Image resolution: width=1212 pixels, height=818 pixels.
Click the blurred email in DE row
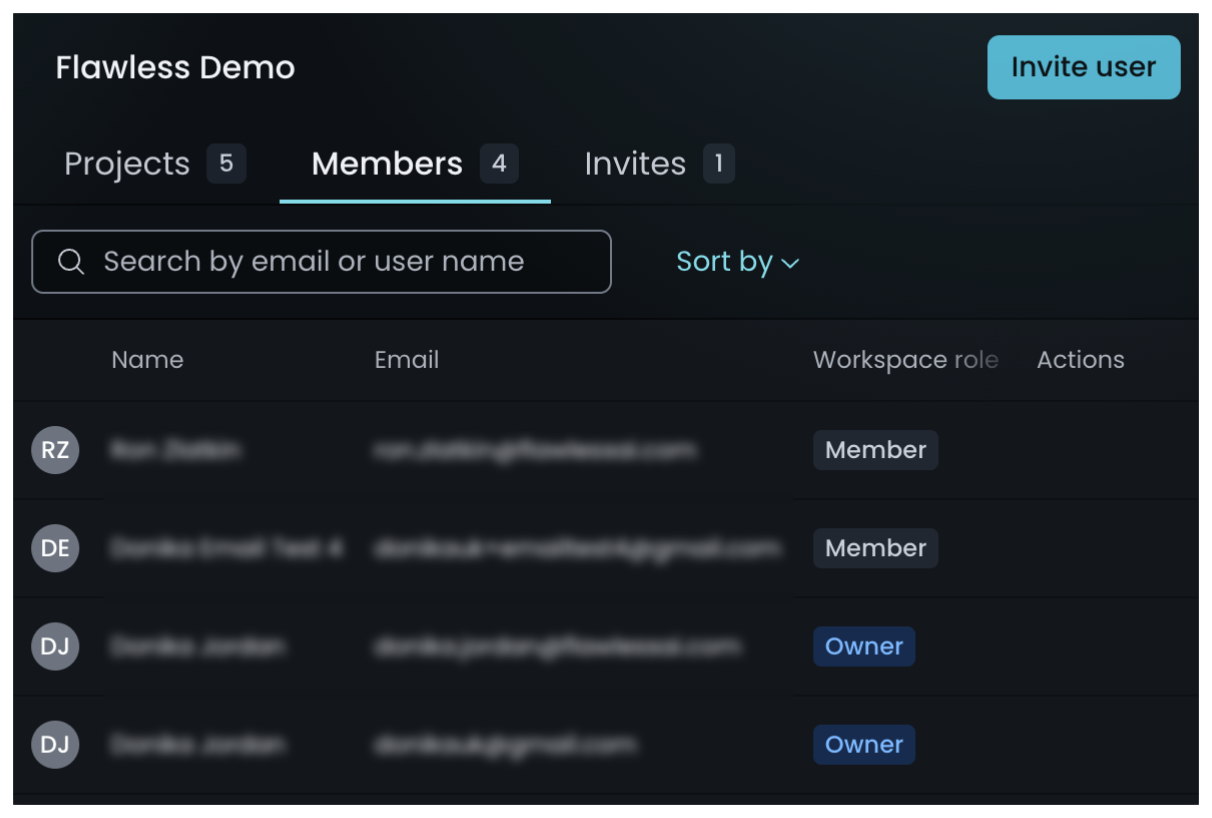576,548
